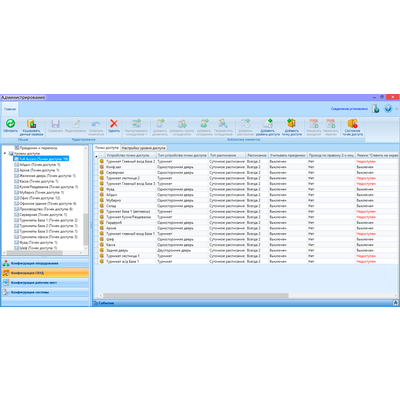Viewport: 400px width, 400px height.
Task: Open the Главная ribbon tab
Action: point(10,109)
